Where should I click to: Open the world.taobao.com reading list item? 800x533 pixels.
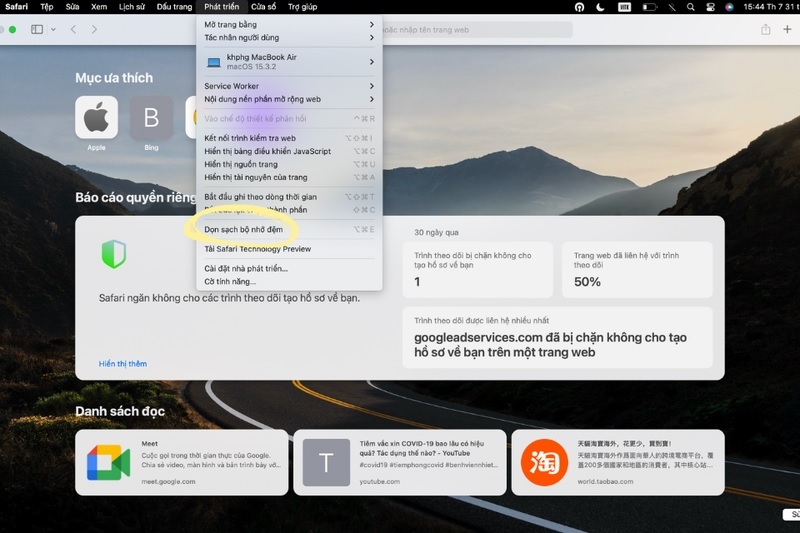click(618, 462)
